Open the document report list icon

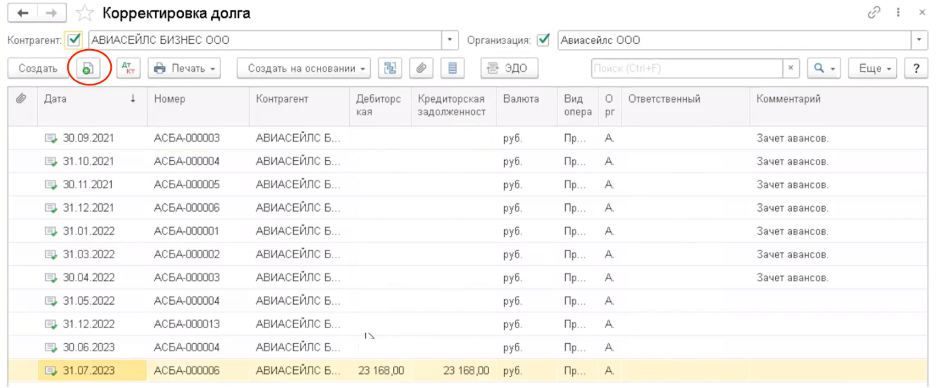point(452,69)
